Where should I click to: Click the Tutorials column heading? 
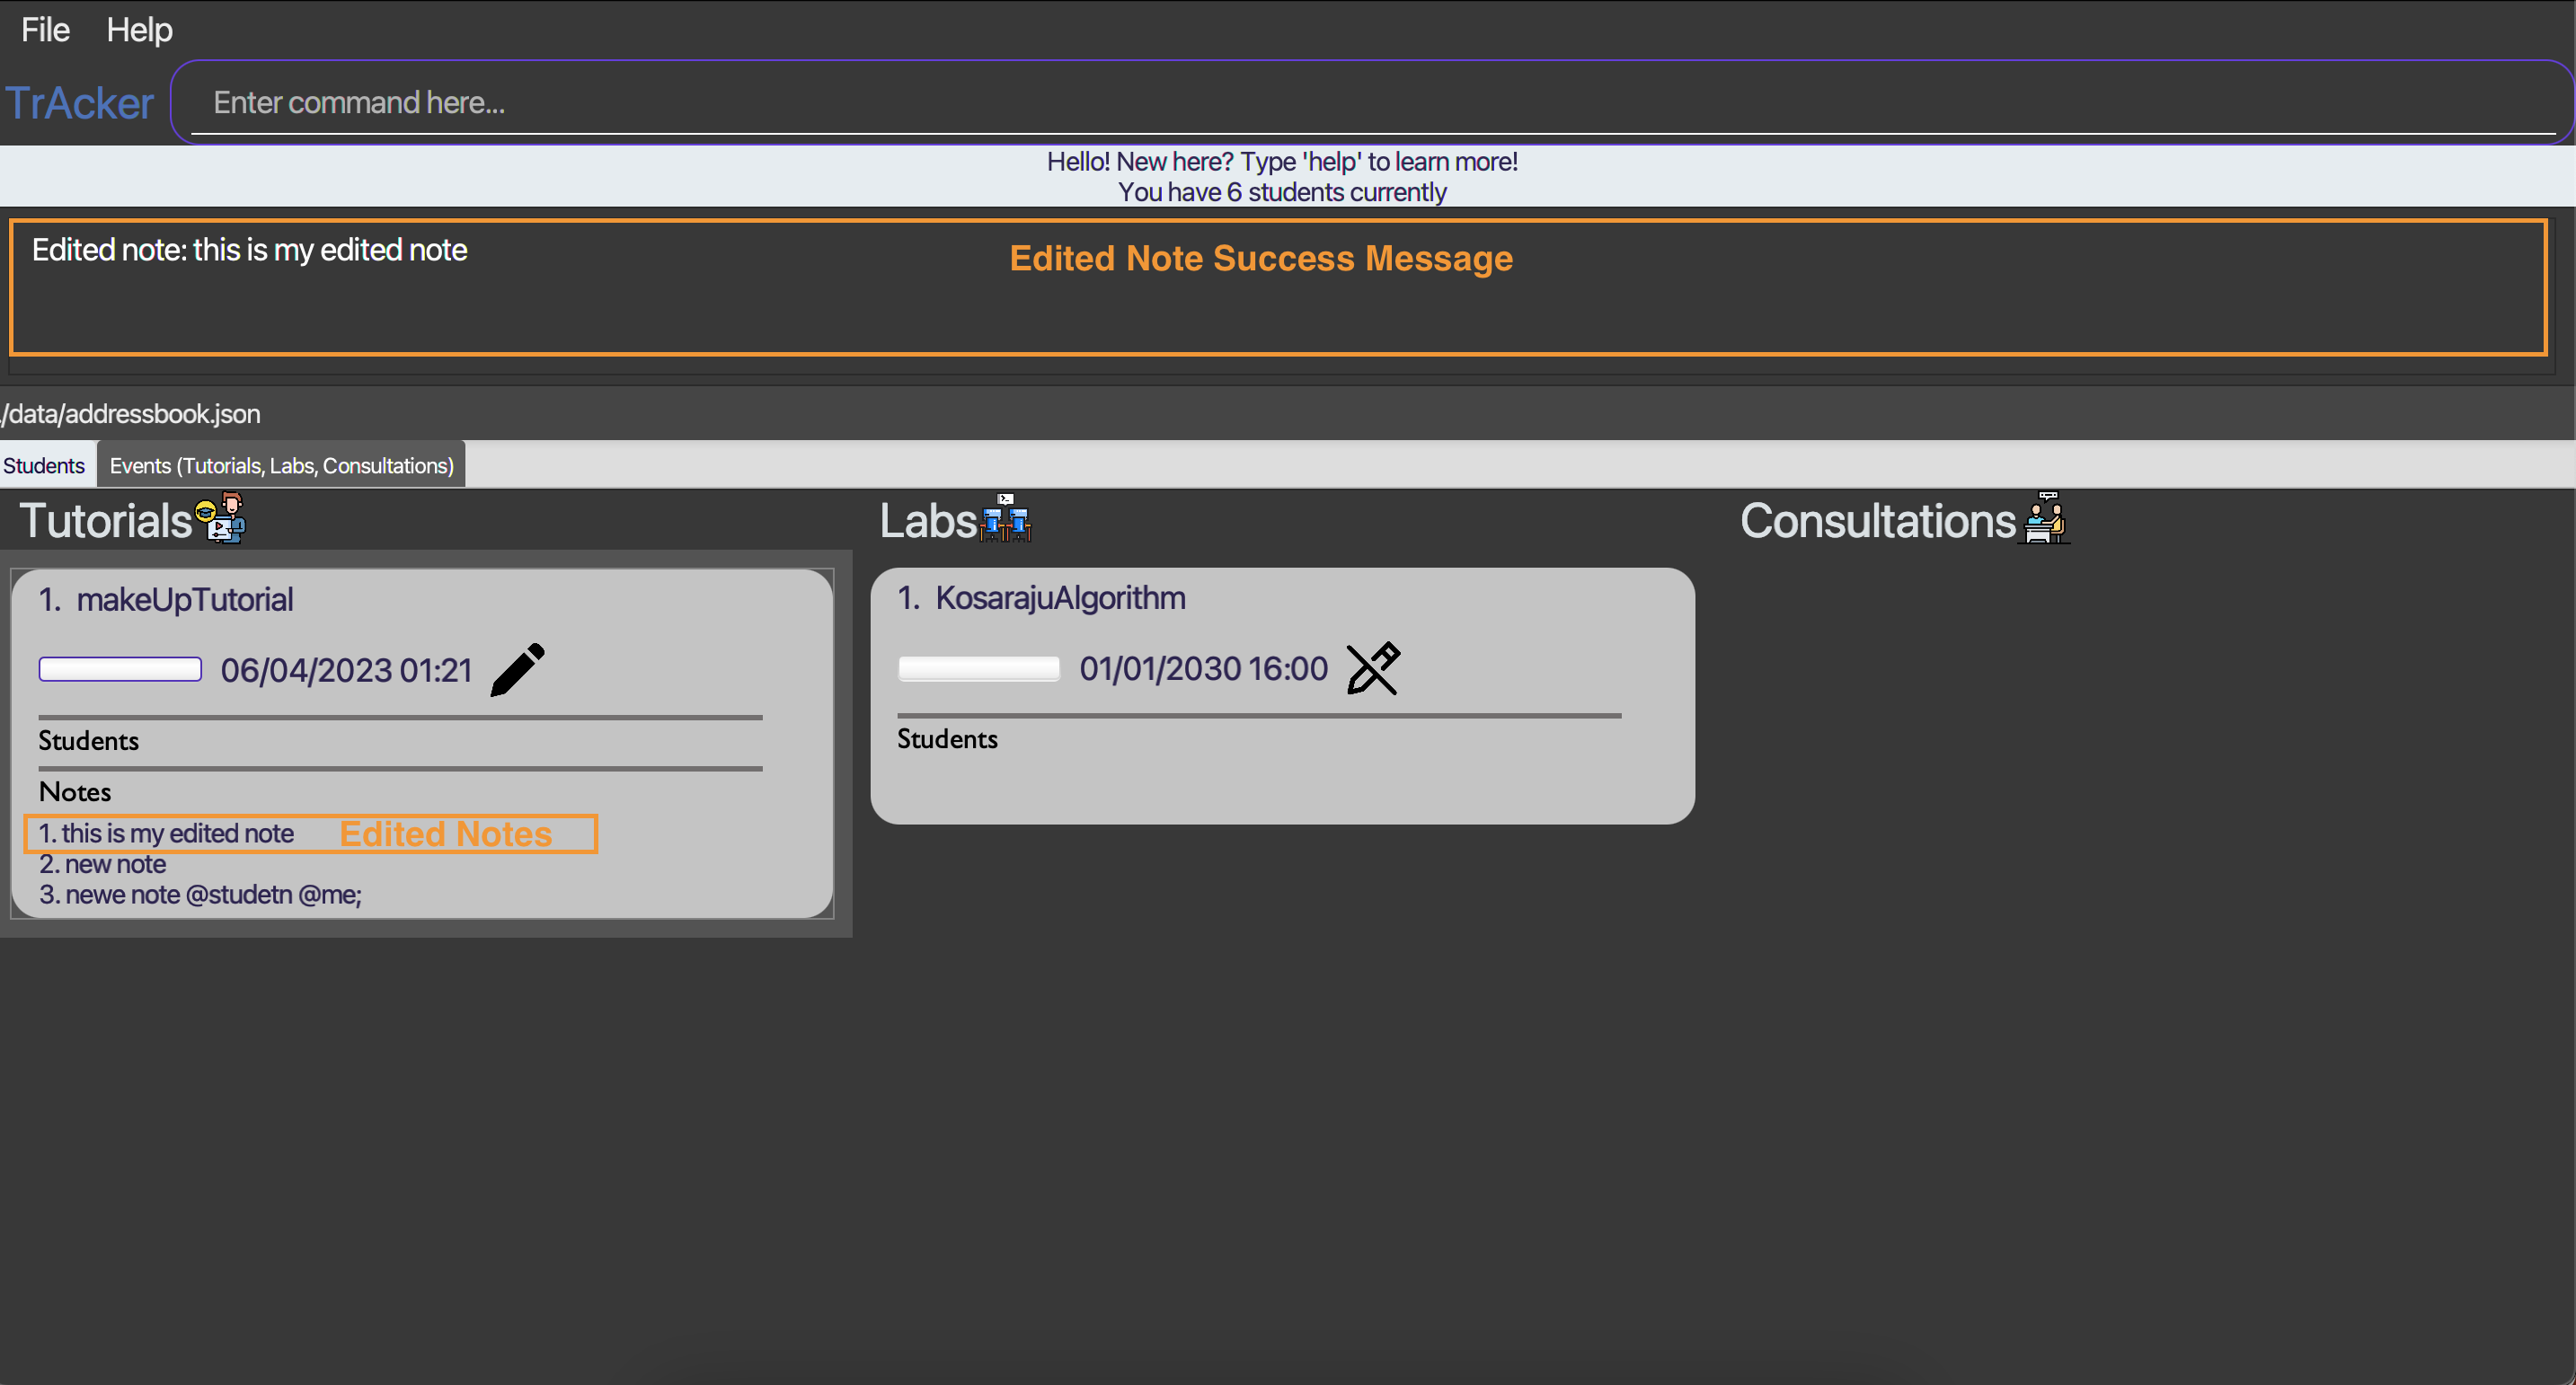pos(105,520)
